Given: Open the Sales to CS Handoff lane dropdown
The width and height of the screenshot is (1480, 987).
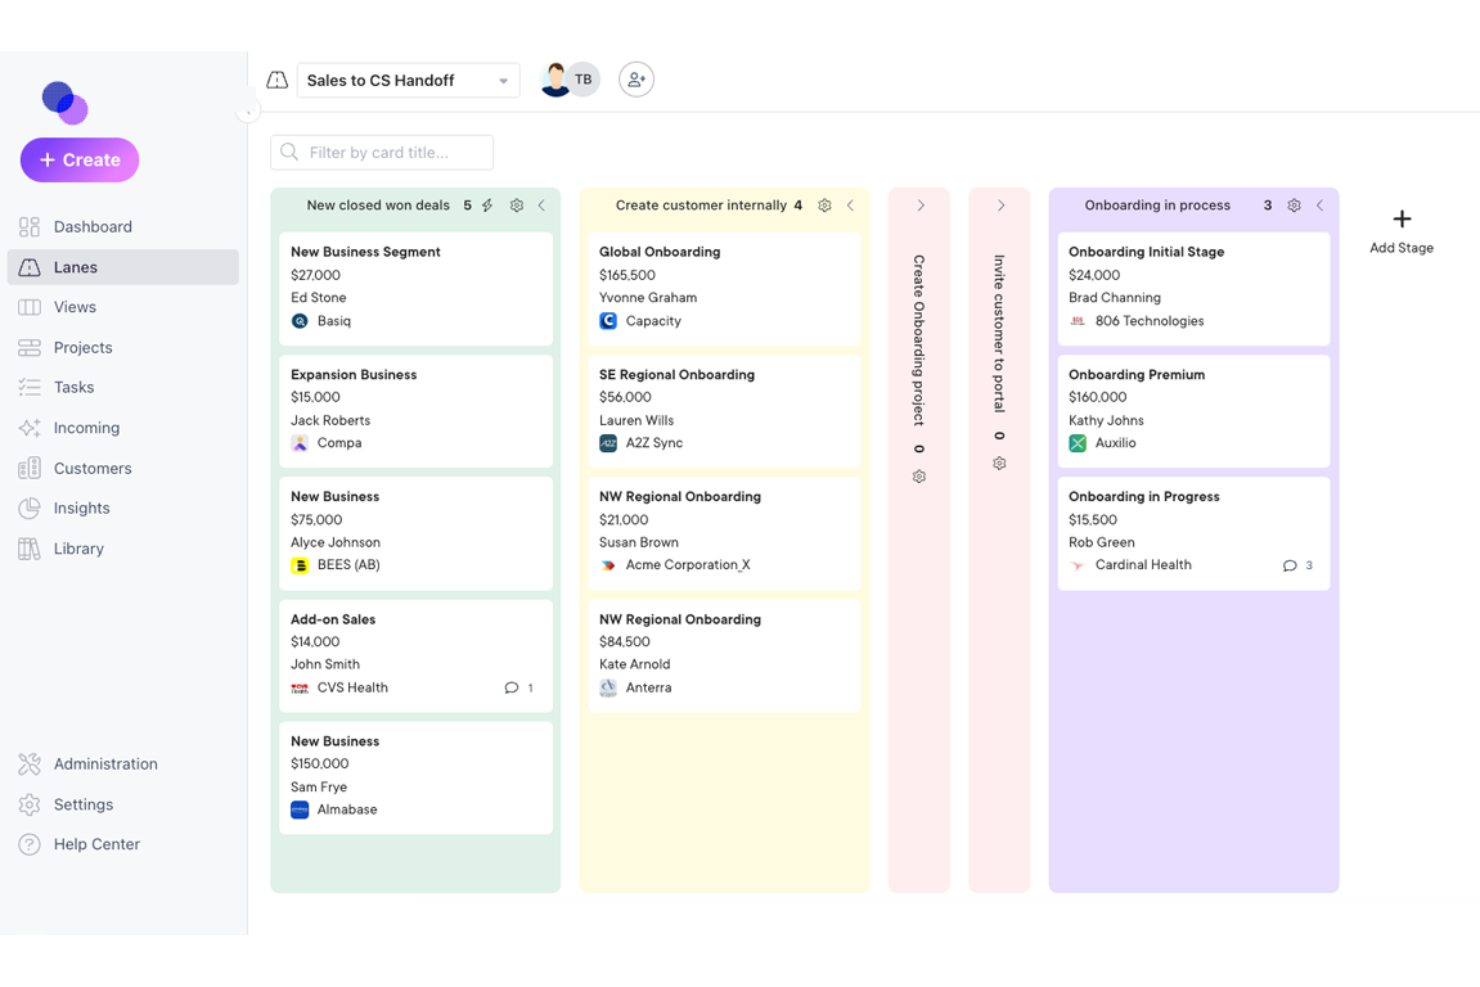Looking at the screenshot, I should (x=503, y=80).
